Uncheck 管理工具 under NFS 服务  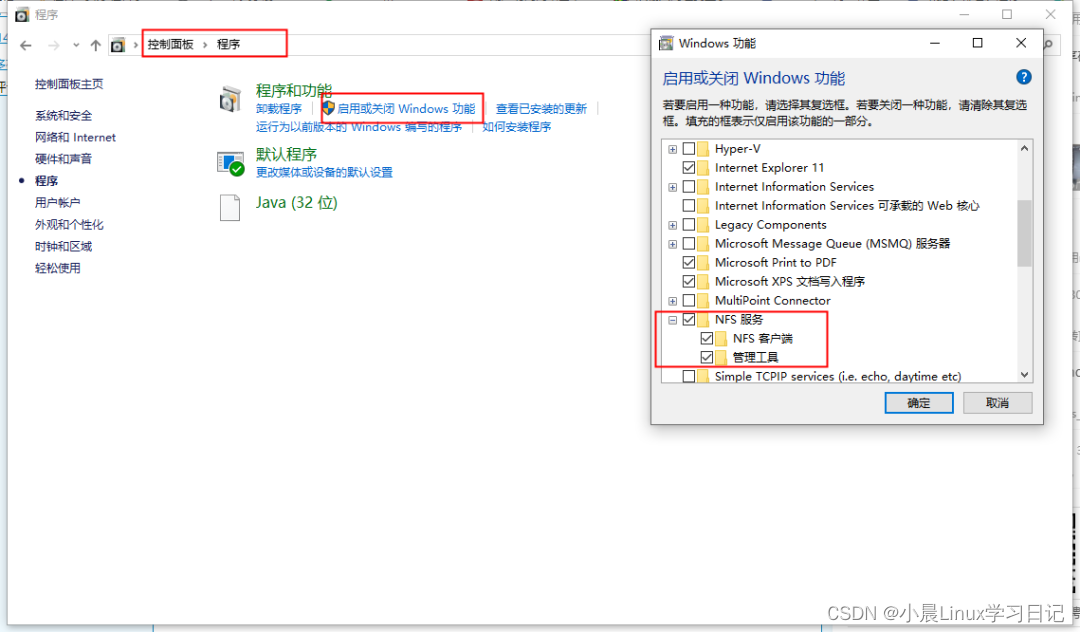[707, 357]
